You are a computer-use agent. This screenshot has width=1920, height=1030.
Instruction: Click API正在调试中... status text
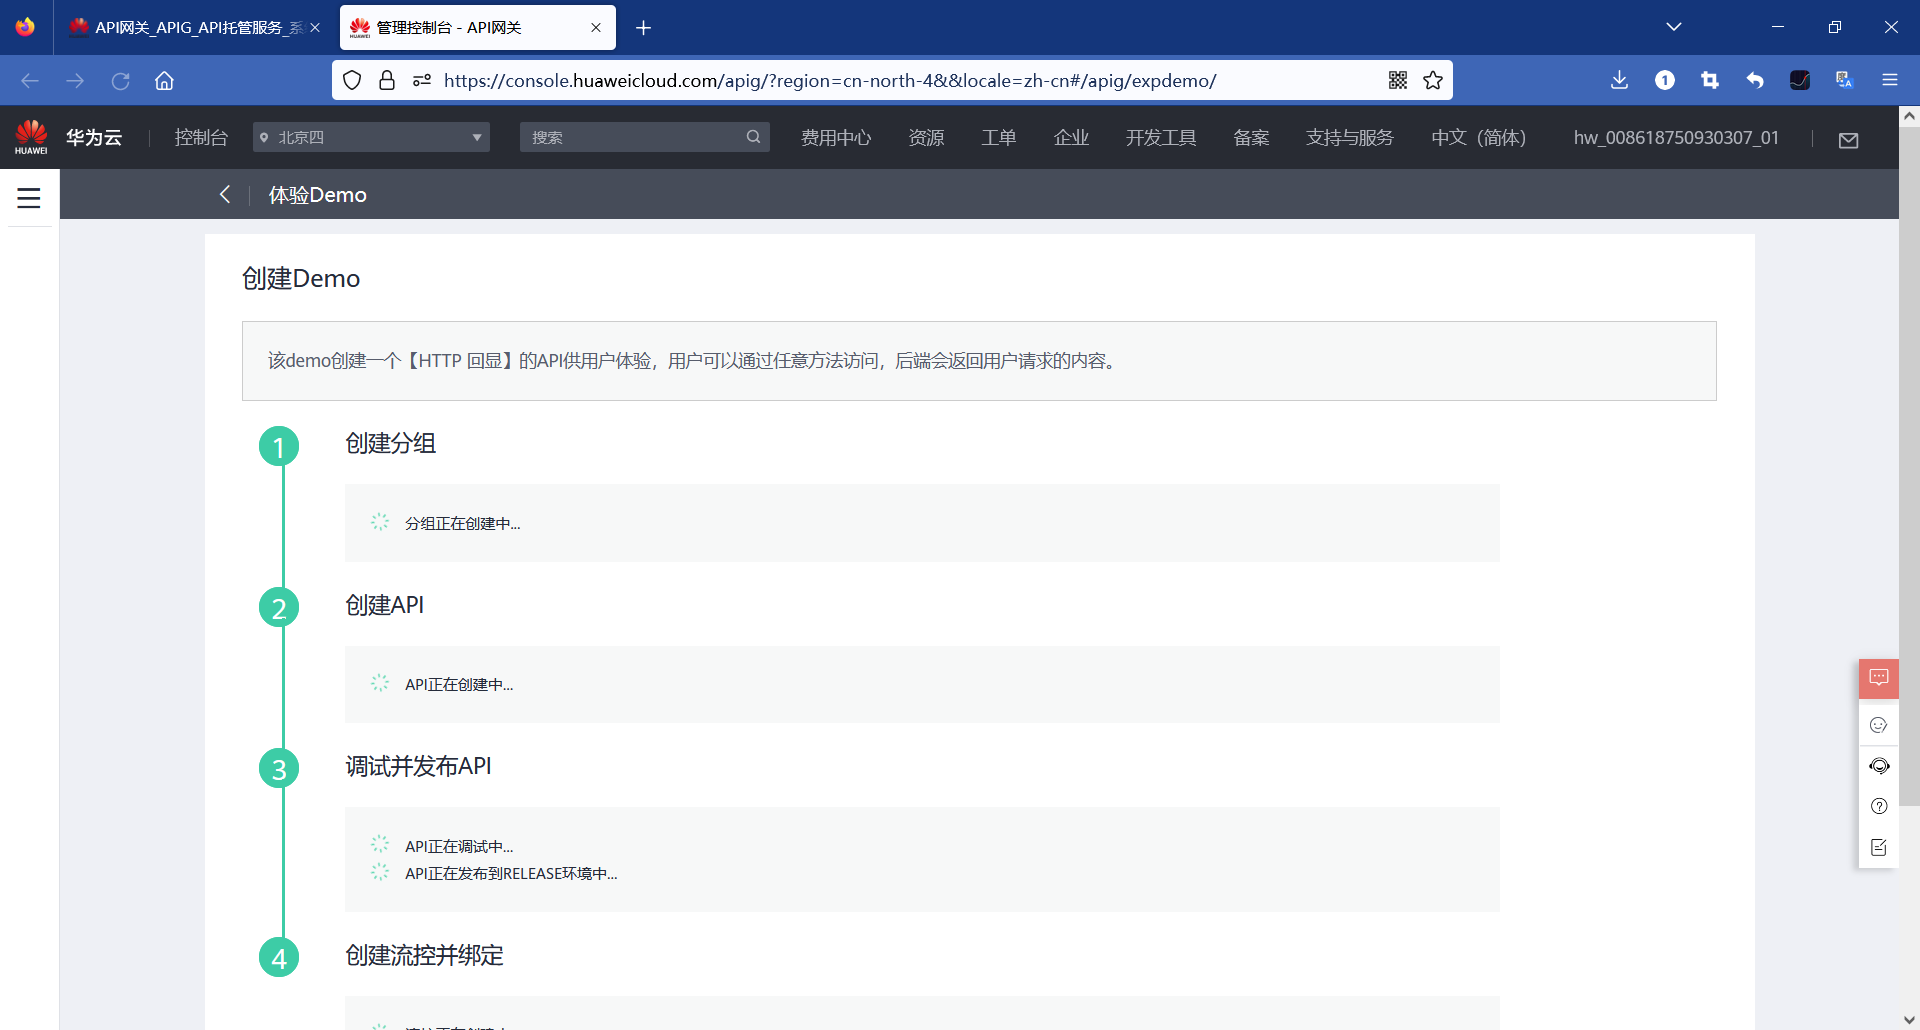[x=459, y=846]
